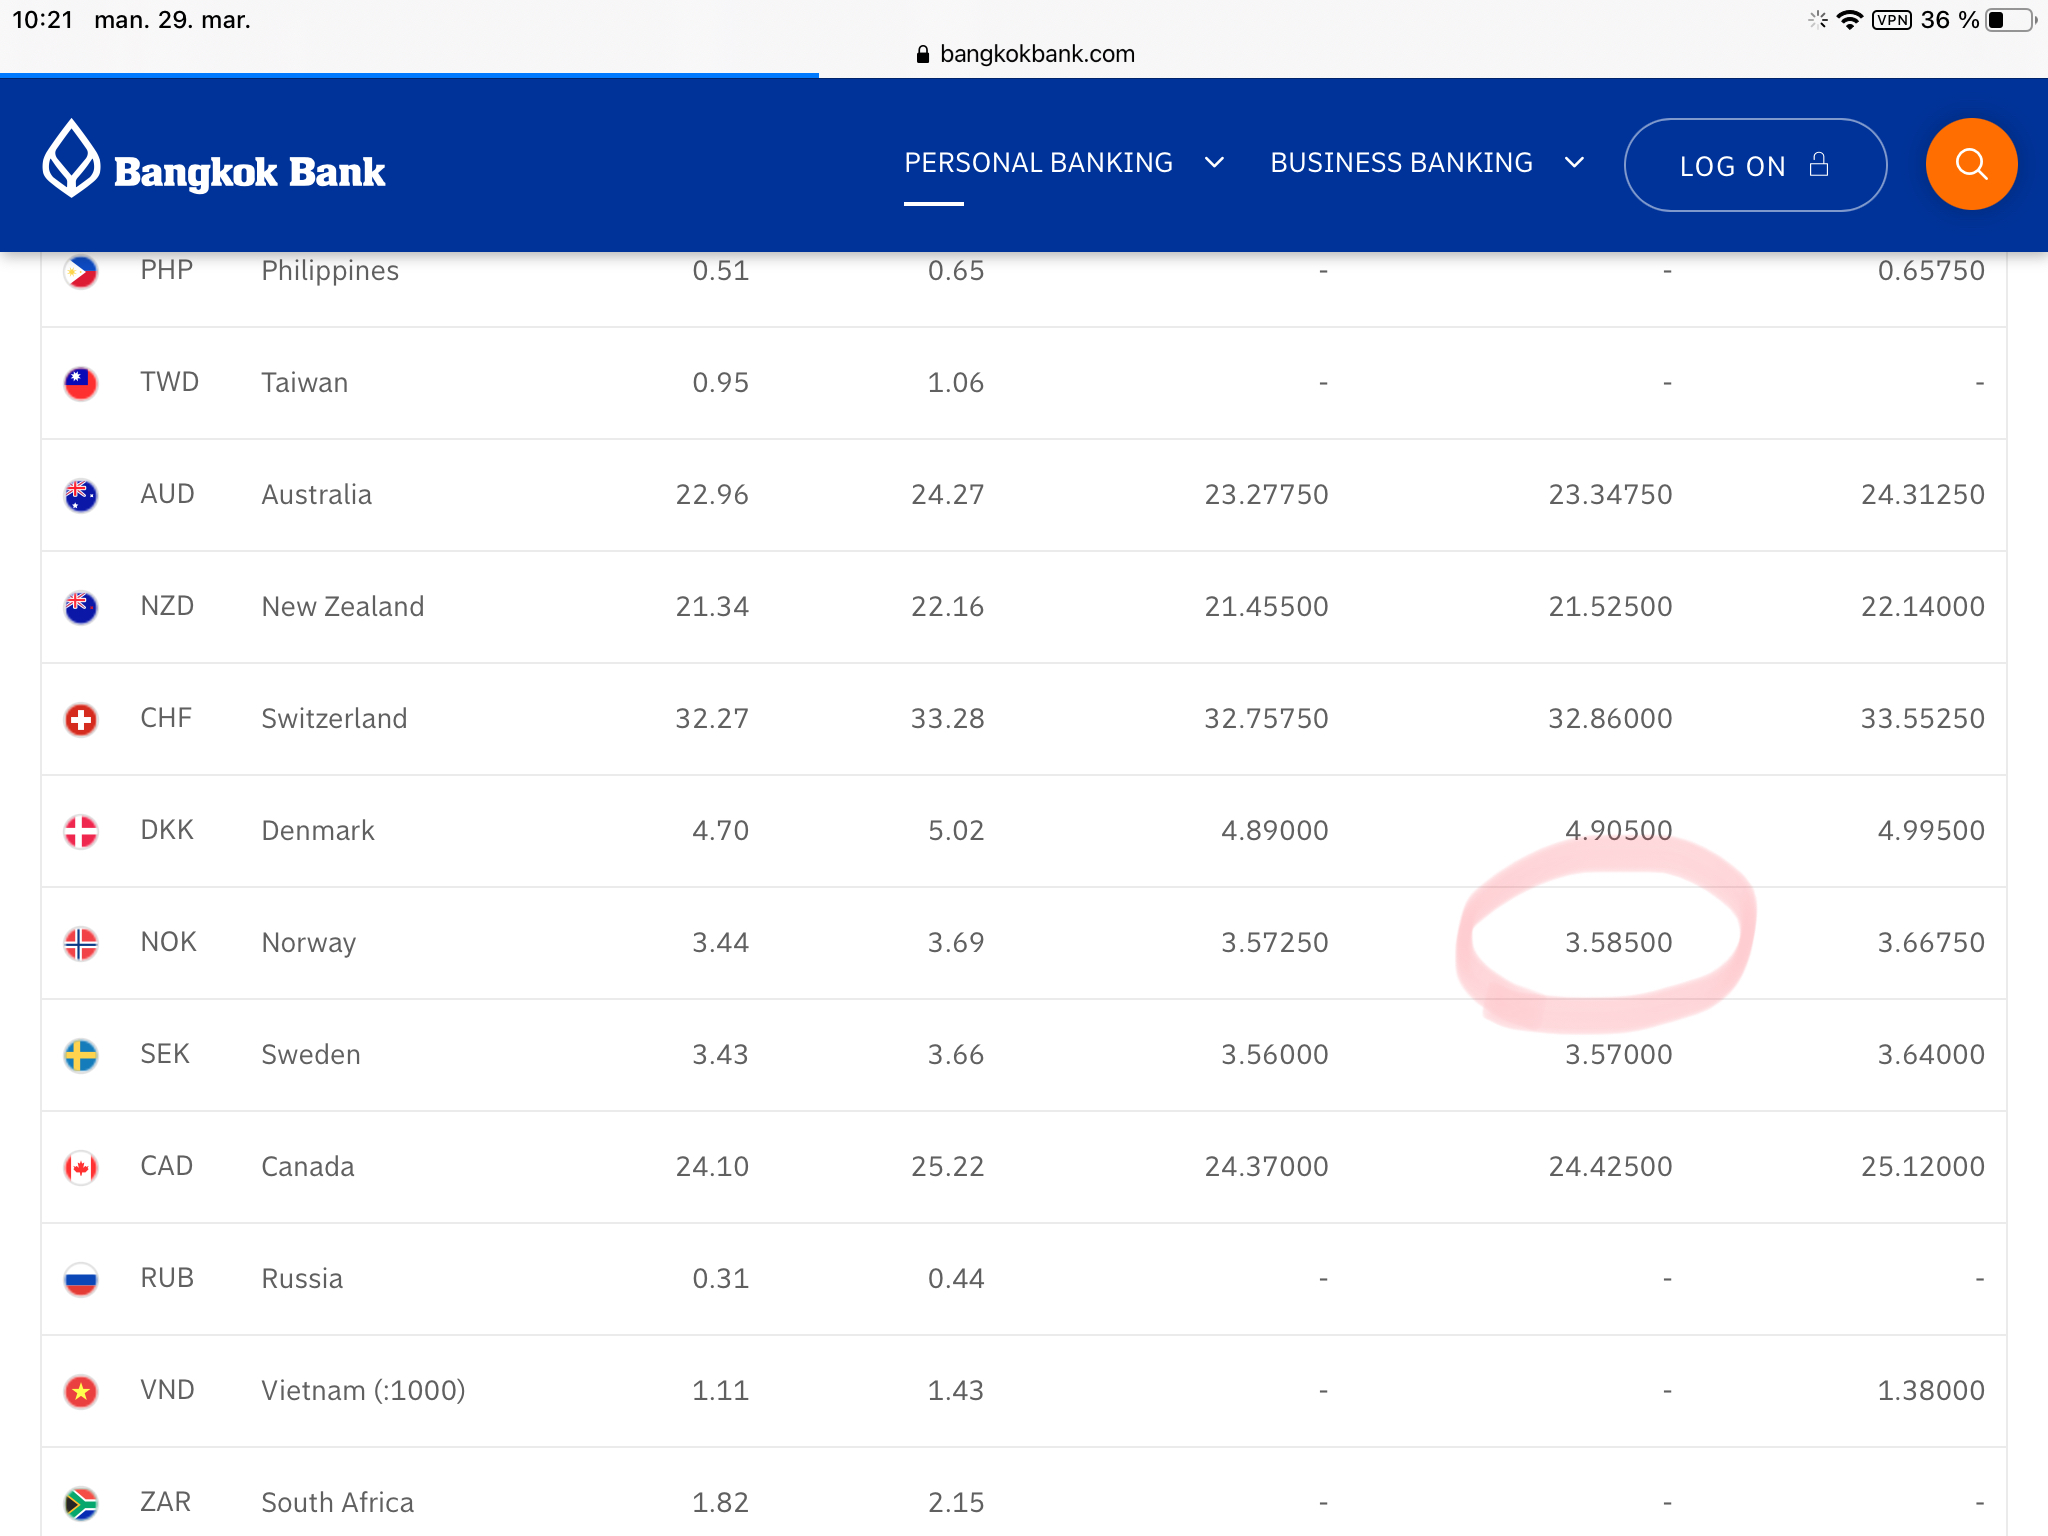Expand the Business Banking chevron

(x=1574, y=163)
